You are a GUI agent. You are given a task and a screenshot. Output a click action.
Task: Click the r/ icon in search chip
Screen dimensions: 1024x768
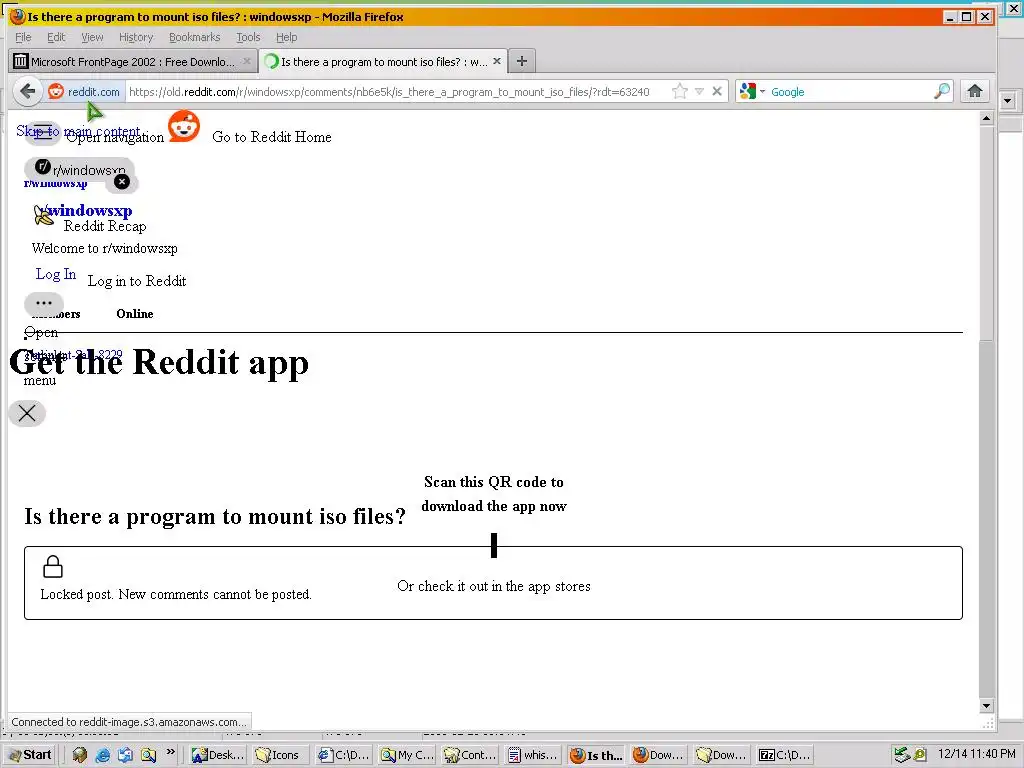[42, 167]
